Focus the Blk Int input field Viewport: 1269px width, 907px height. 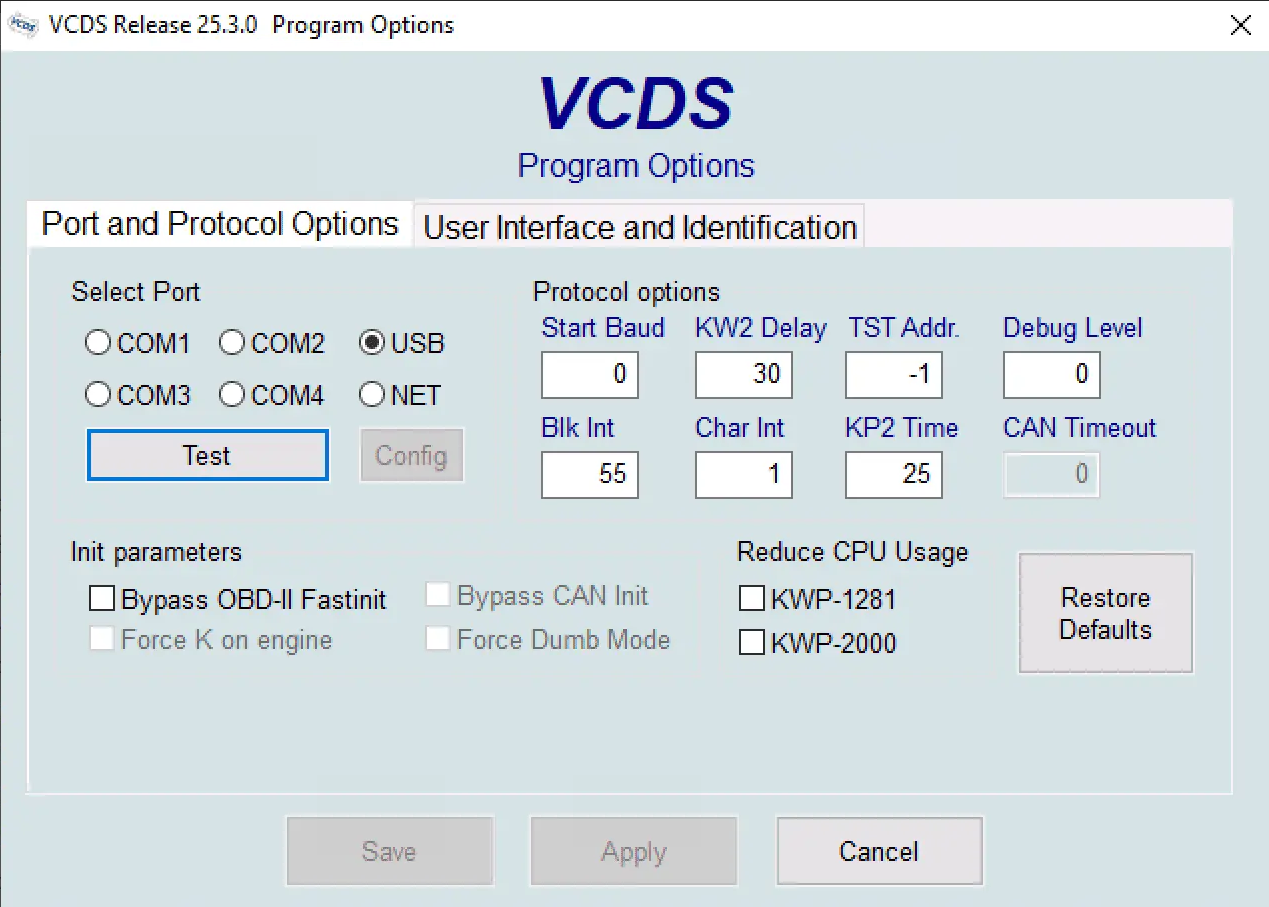click(590, 474)
